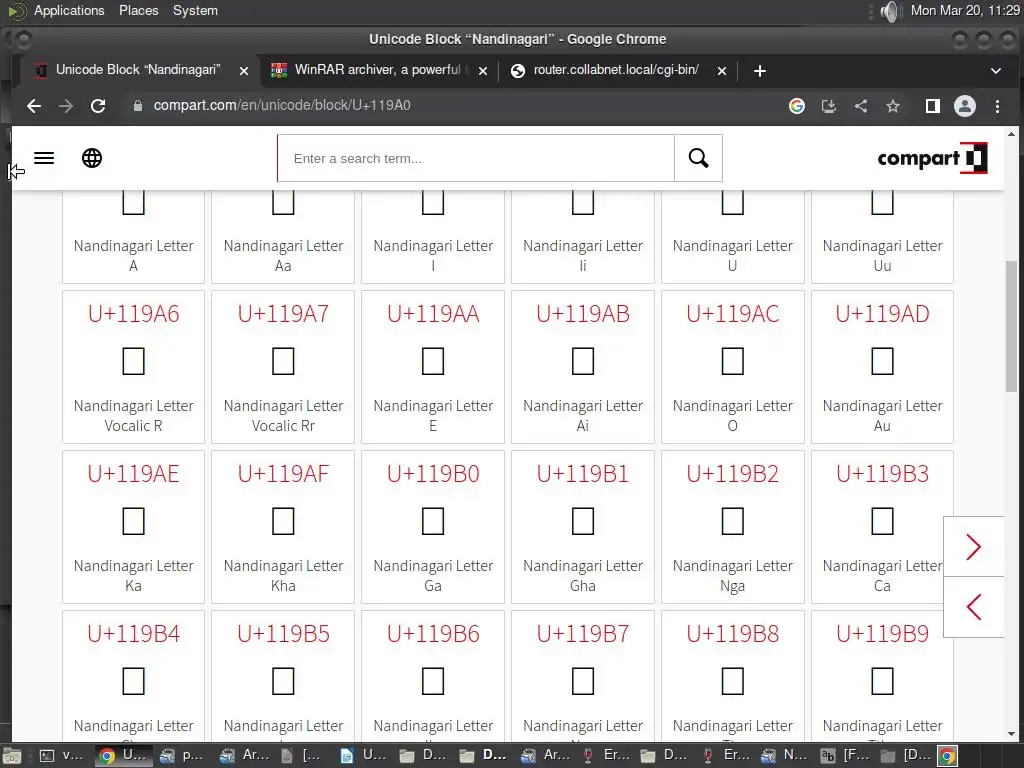Click the Compart logo
This screenshot has height=768, width=1024.
click(x=932, y=158)
